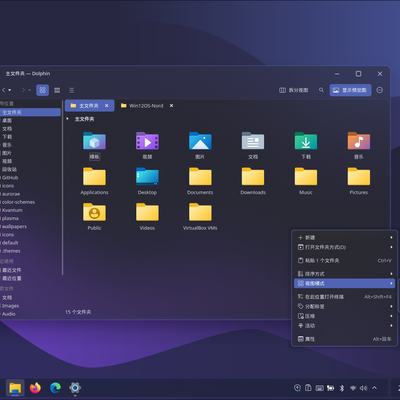Select the purple 视频 video folder
The width and height of the screenshot is (400, 400).
(147, 141)
